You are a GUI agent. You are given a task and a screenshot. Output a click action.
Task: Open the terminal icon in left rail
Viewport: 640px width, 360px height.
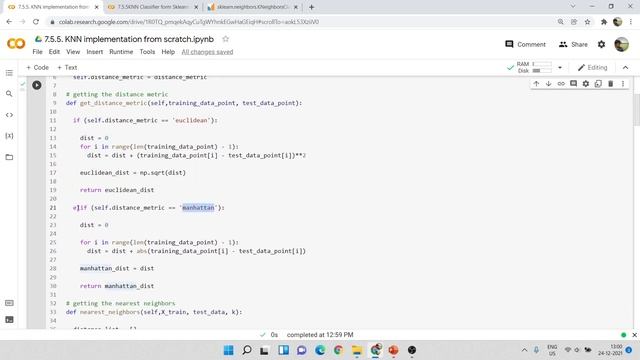(9, 320)
